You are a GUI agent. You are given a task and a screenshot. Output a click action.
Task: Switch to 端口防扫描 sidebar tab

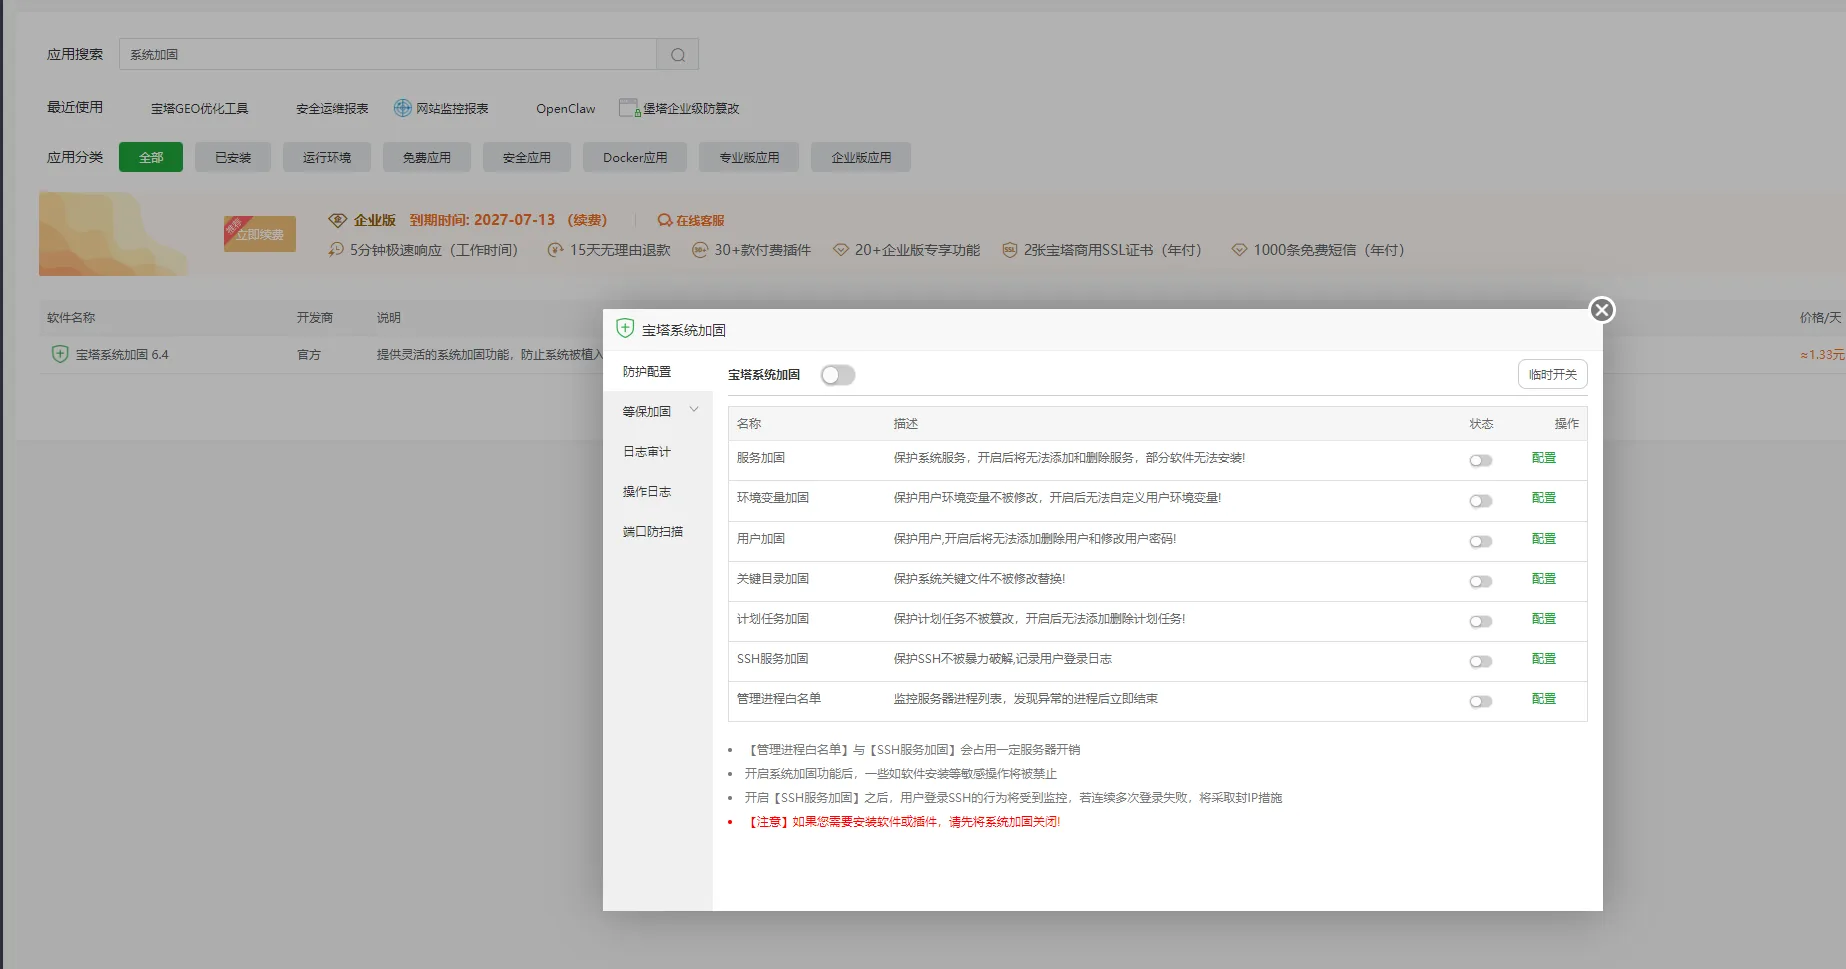[653, 532]
